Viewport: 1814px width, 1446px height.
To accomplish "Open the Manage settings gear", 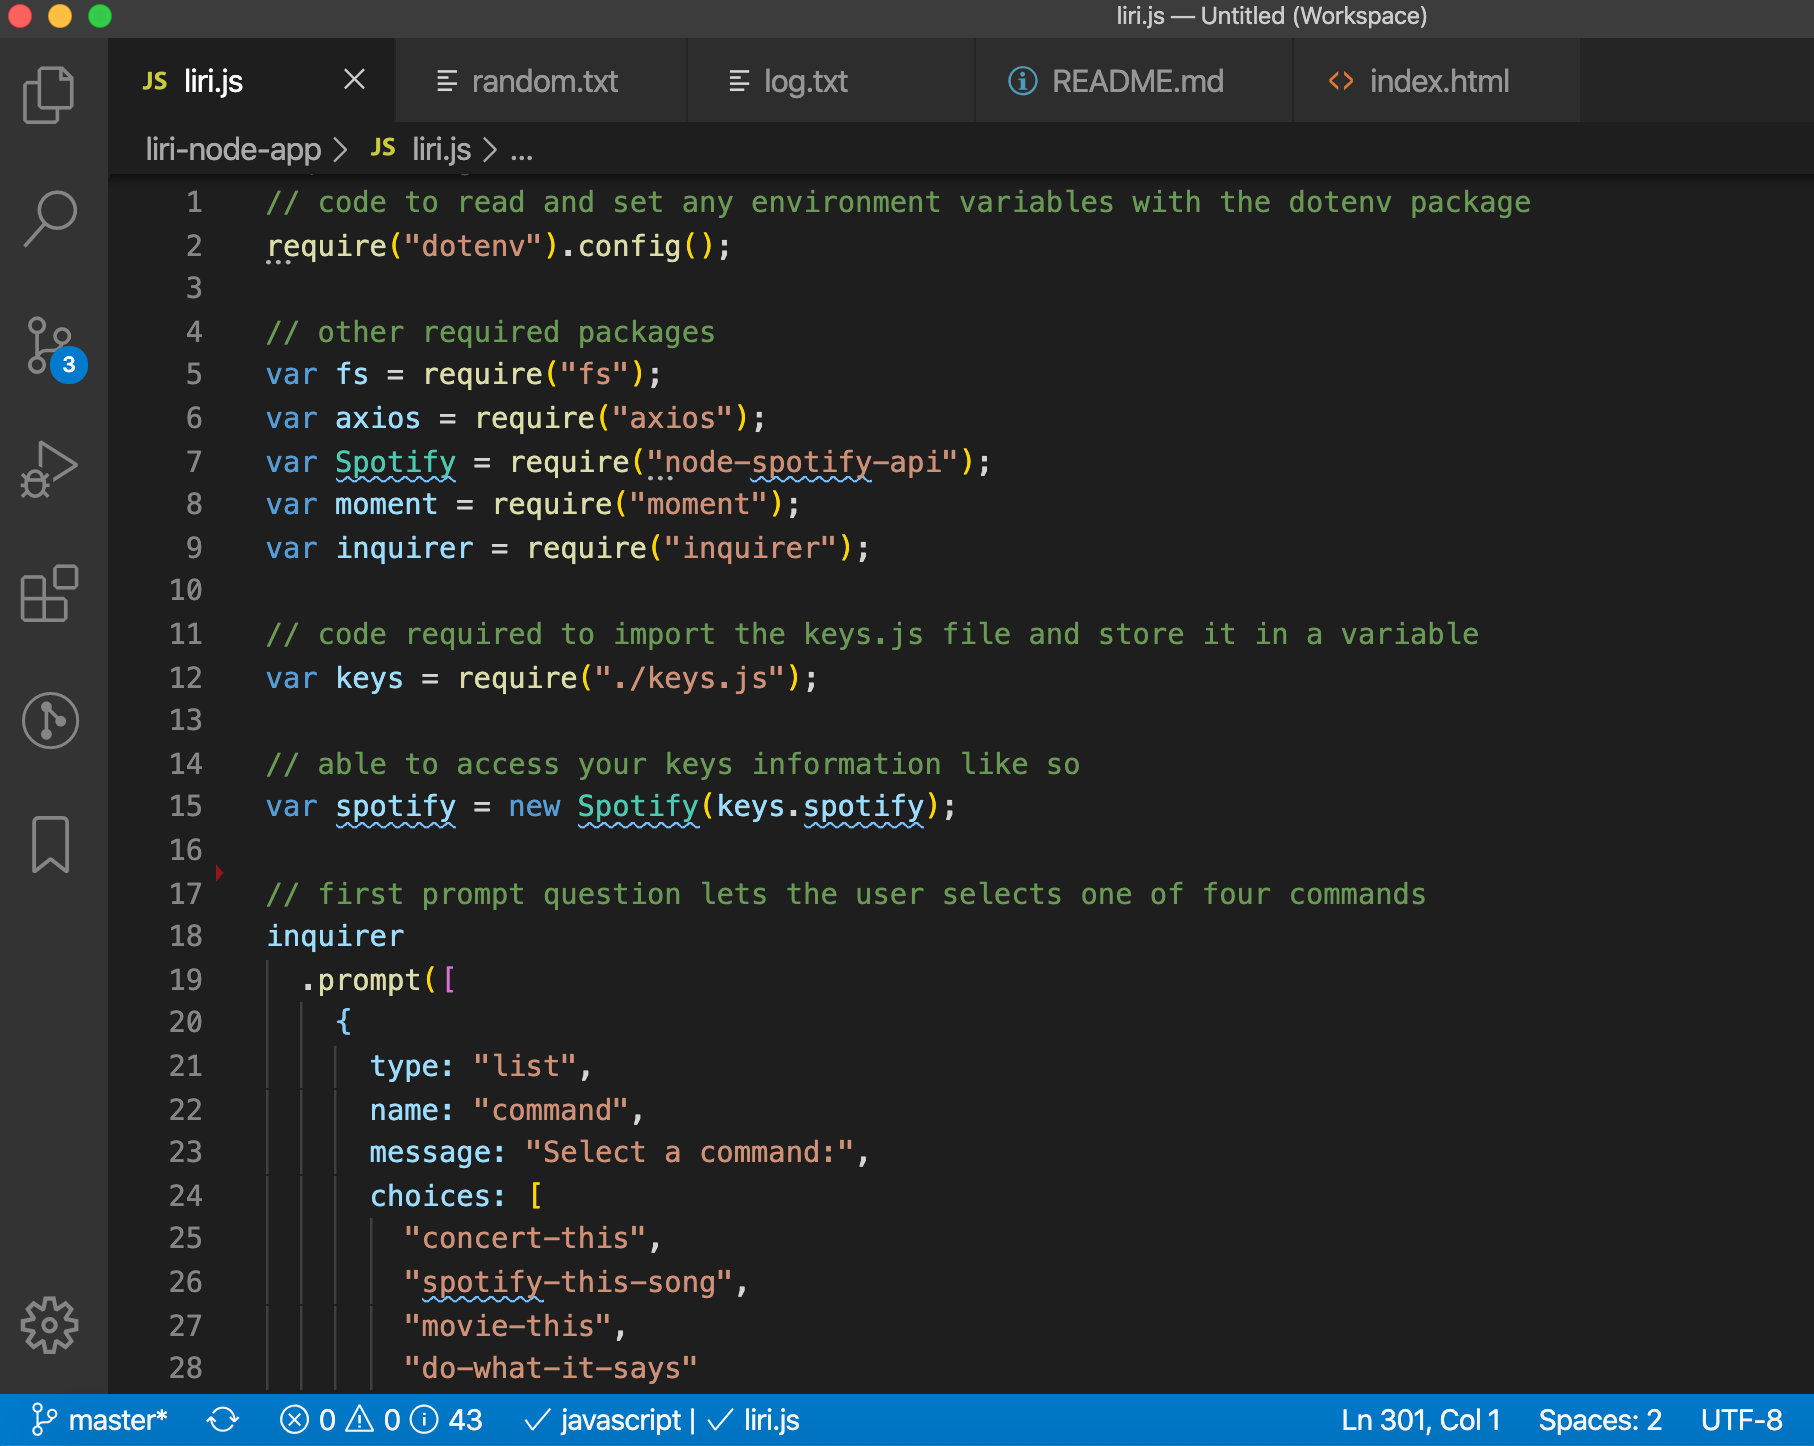I will click(49, 1325).
